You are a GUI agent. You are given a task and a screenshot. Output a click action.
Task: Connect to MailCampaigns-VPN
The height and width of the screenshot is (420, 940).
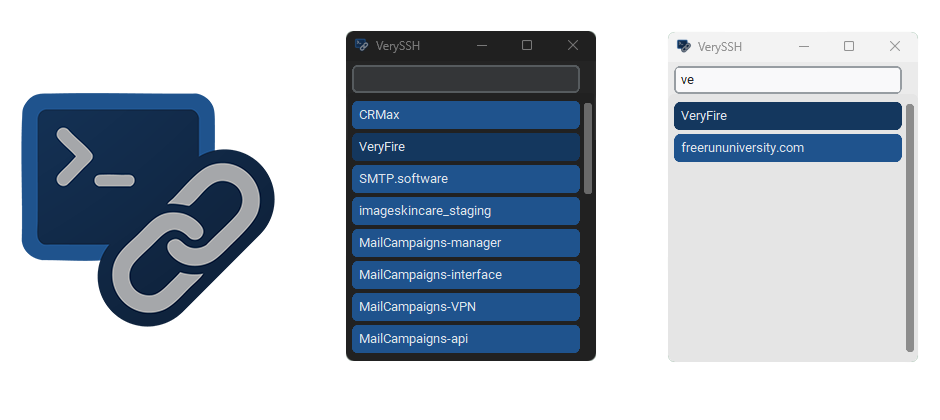point(466,307)
